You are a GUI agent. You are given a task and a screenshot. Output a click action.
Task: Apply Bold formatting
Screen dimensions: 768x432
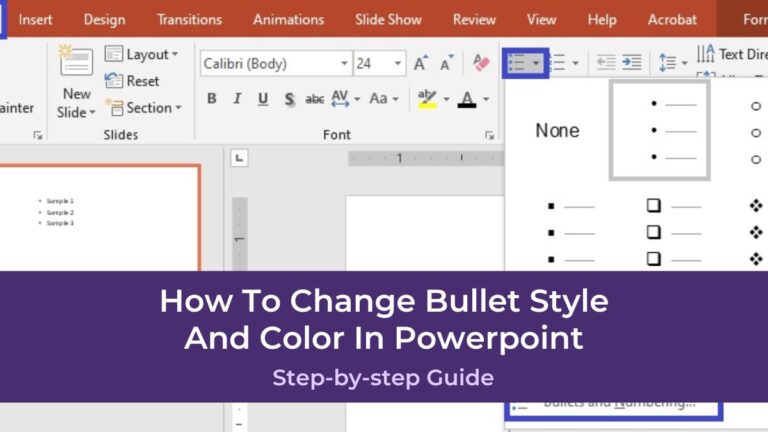pos(211,99)
